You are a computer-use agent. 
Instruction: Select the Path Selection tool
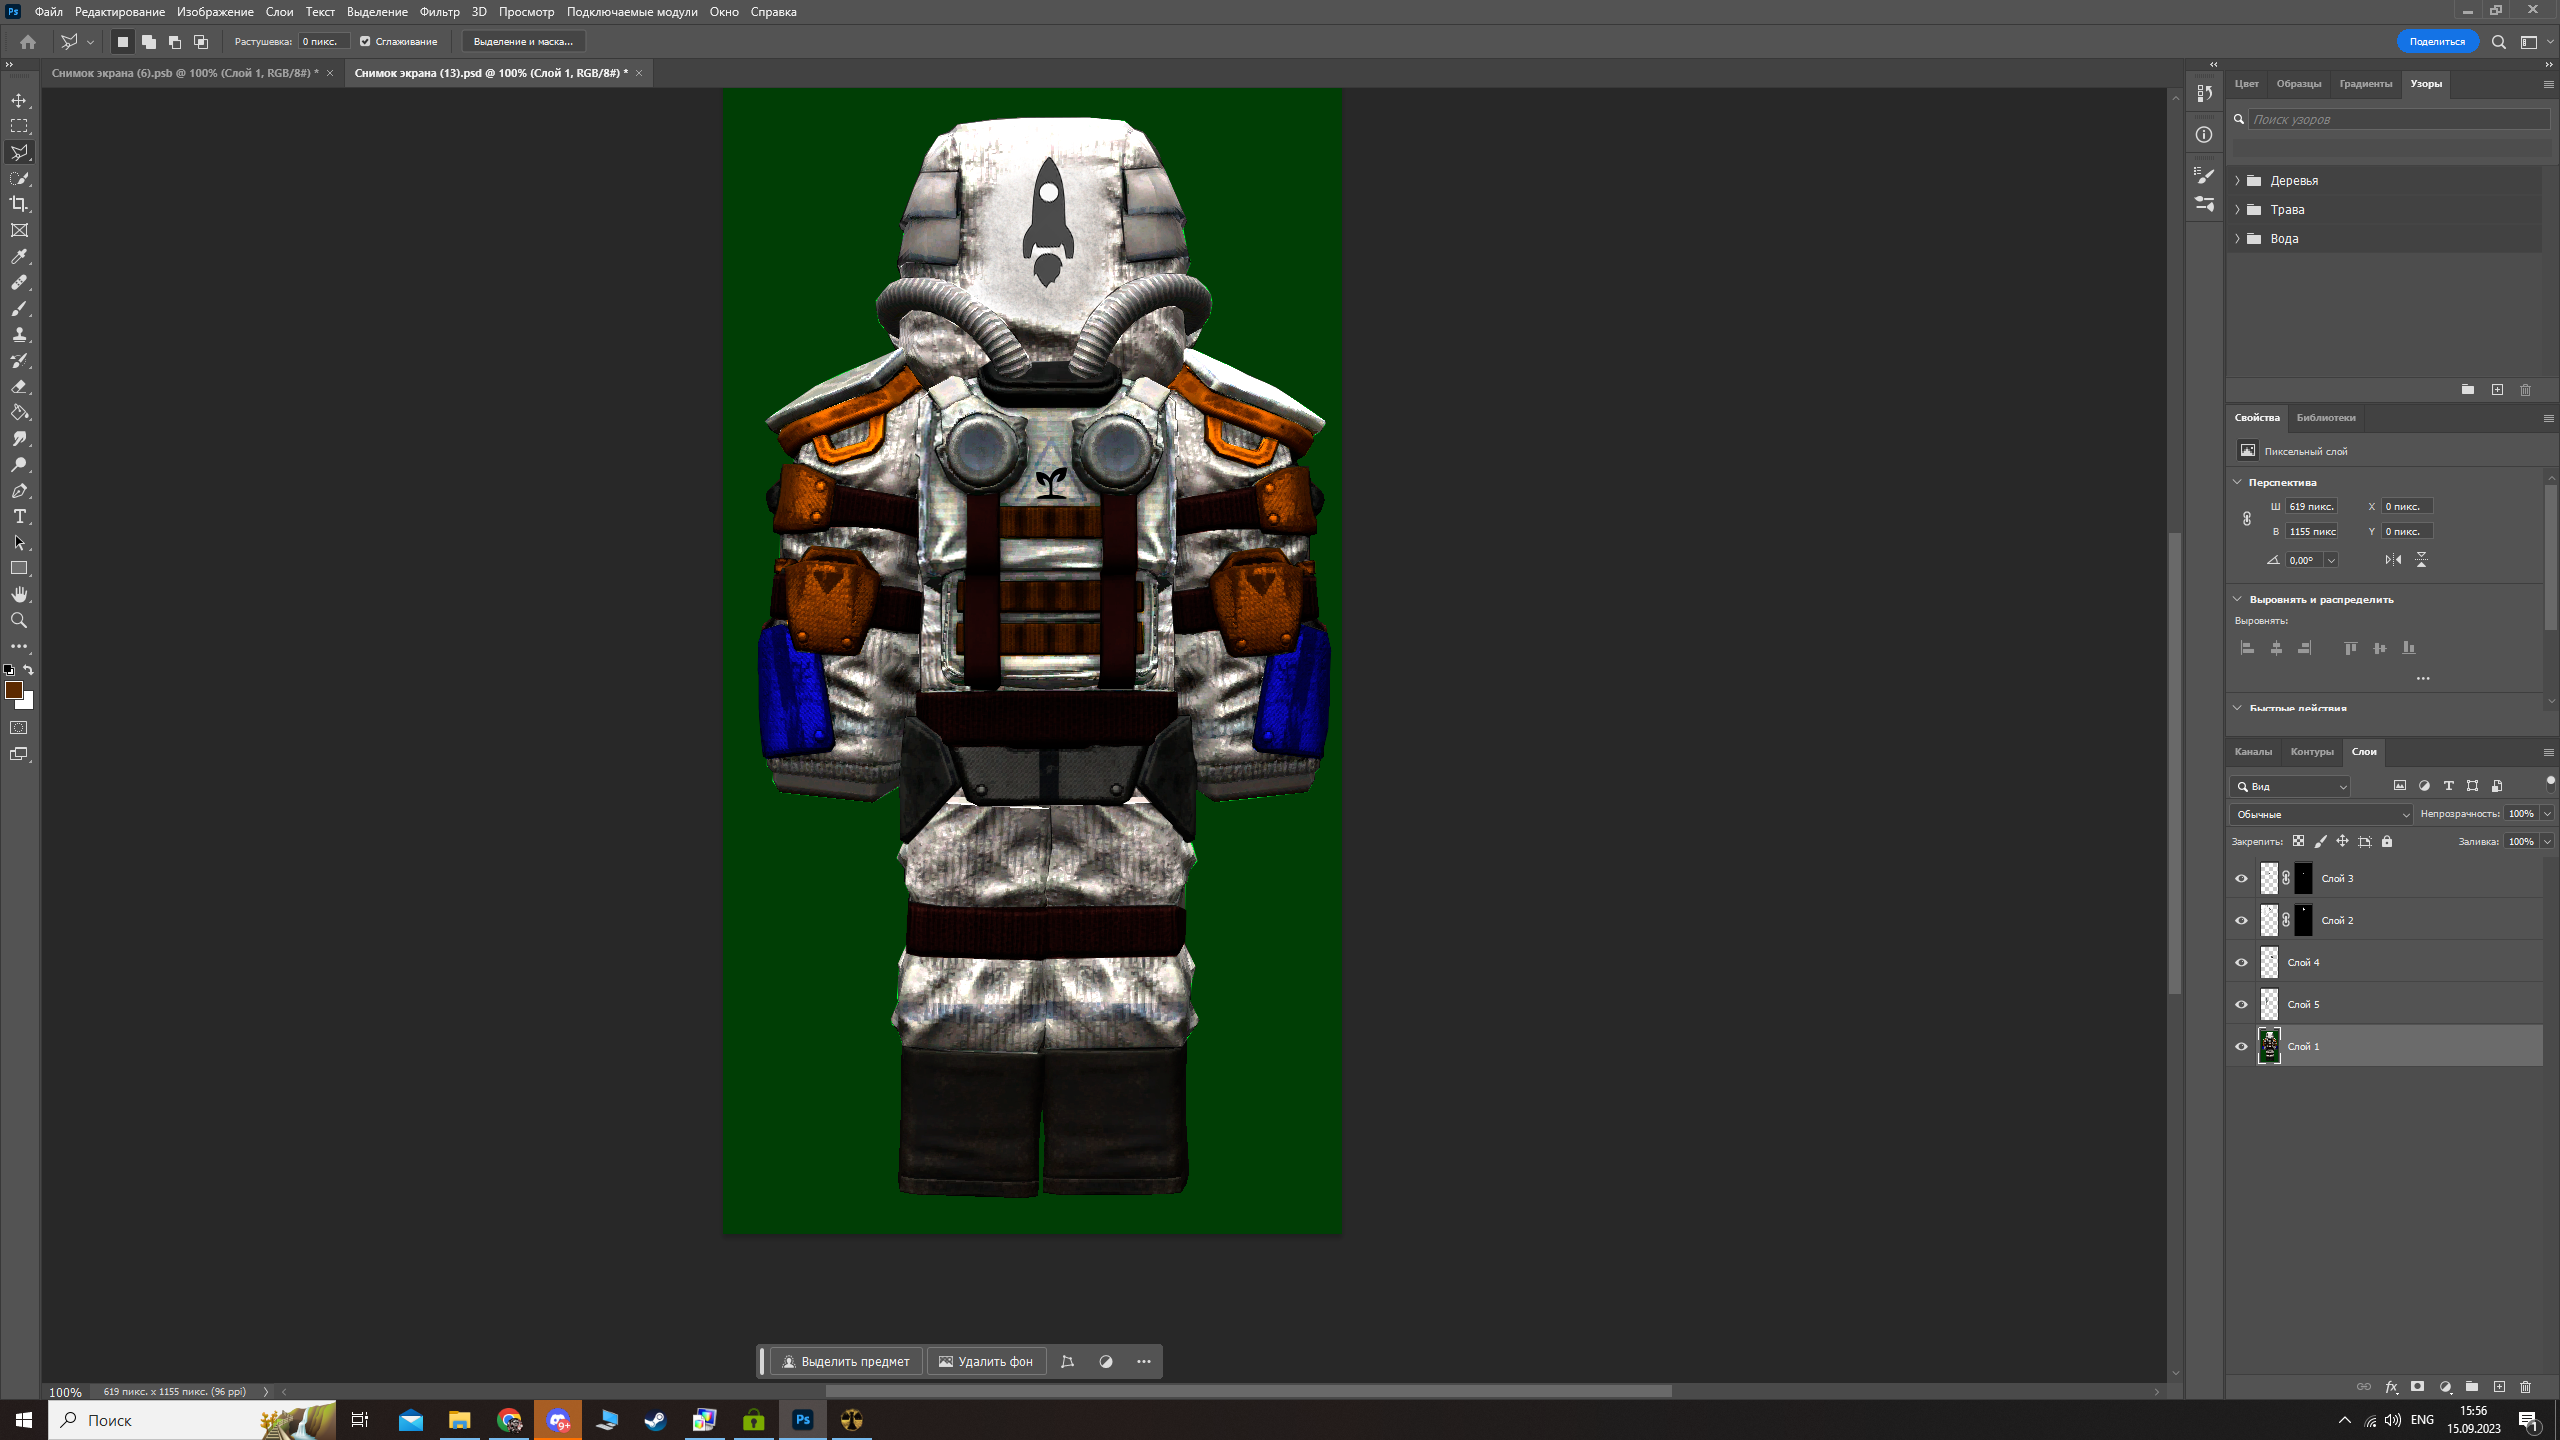pos(19,543)
